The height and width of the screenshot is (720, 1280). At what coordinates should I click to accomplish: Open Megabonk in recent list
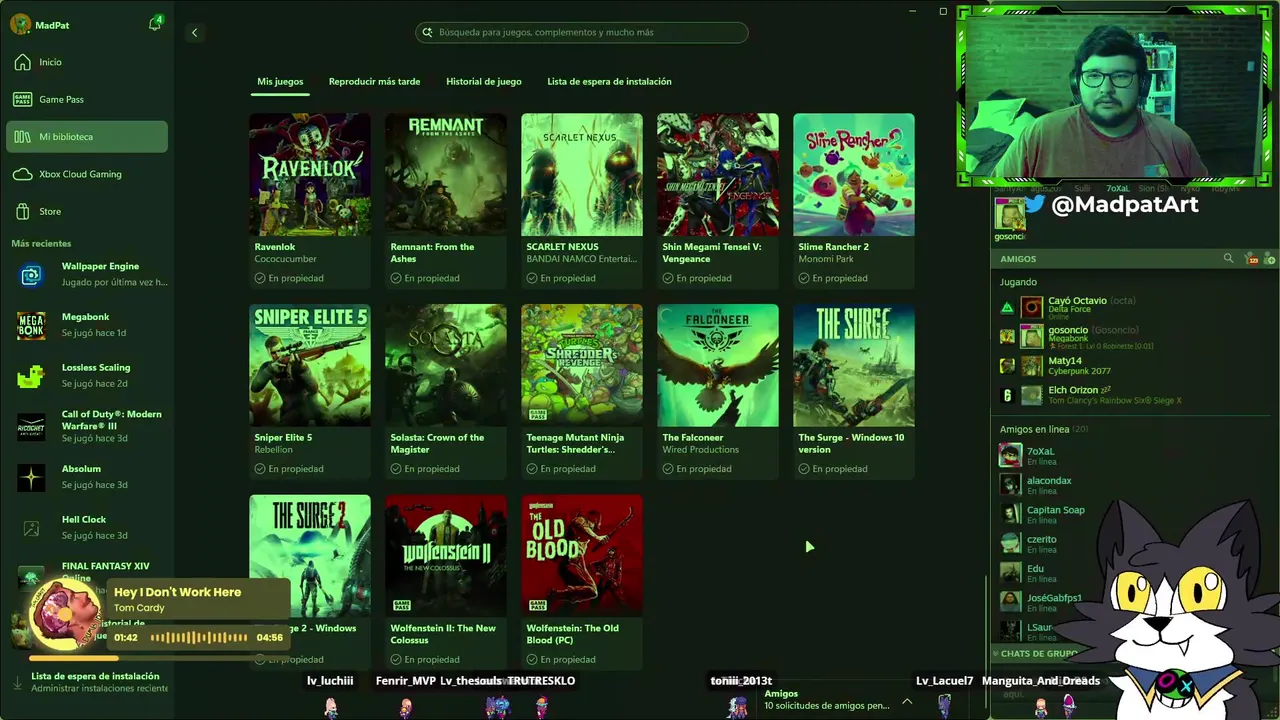[87, 325]
